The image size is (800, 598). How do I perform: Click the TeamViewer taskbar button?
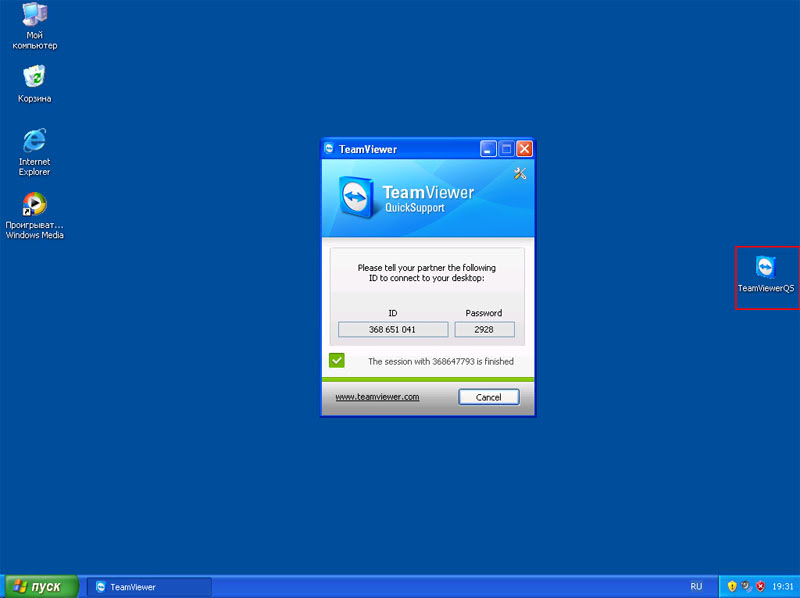coord(149,587)
